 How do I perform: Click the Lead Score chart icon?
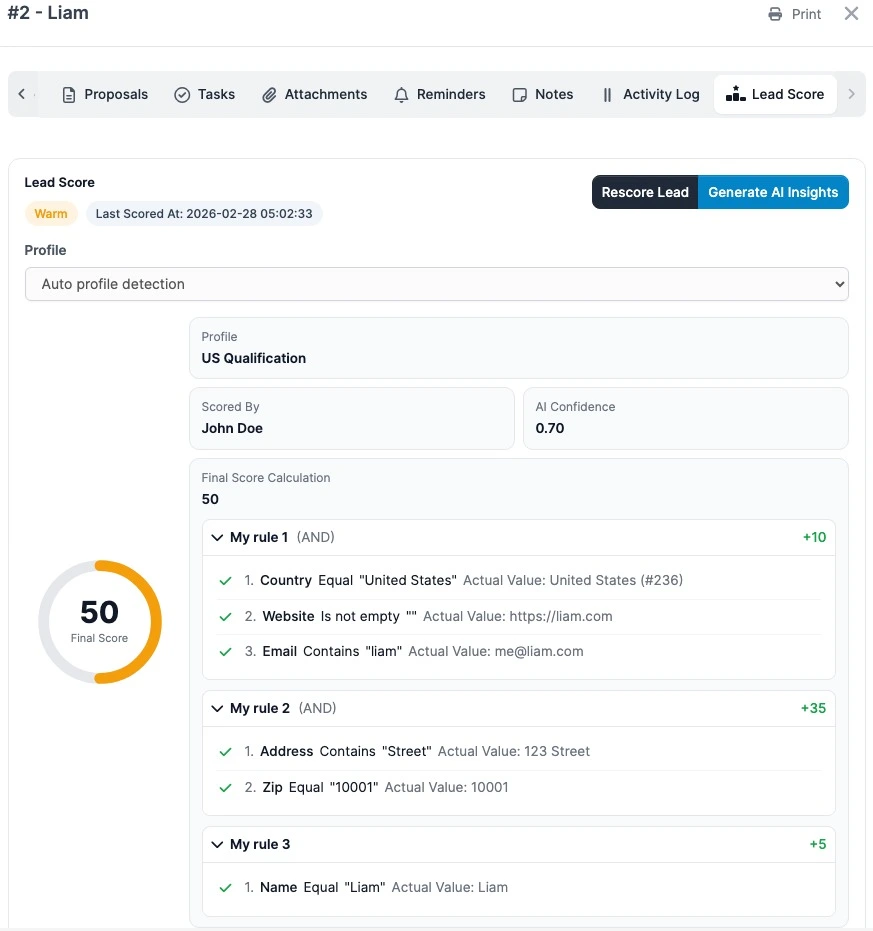point(735,94)
